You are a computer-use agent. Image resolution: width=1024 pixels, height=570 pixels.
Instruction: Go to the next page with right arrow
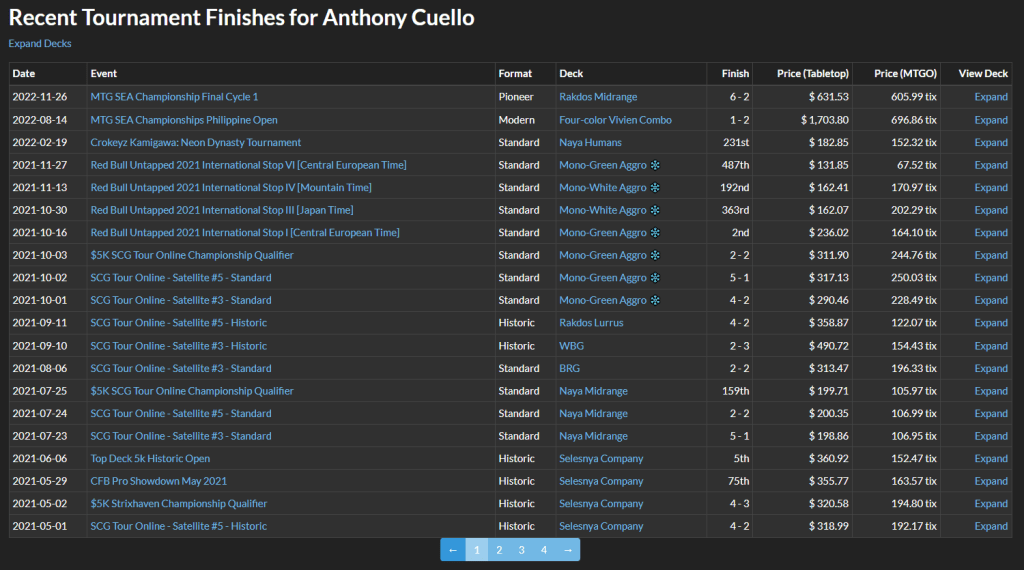(x=567, y=550)
